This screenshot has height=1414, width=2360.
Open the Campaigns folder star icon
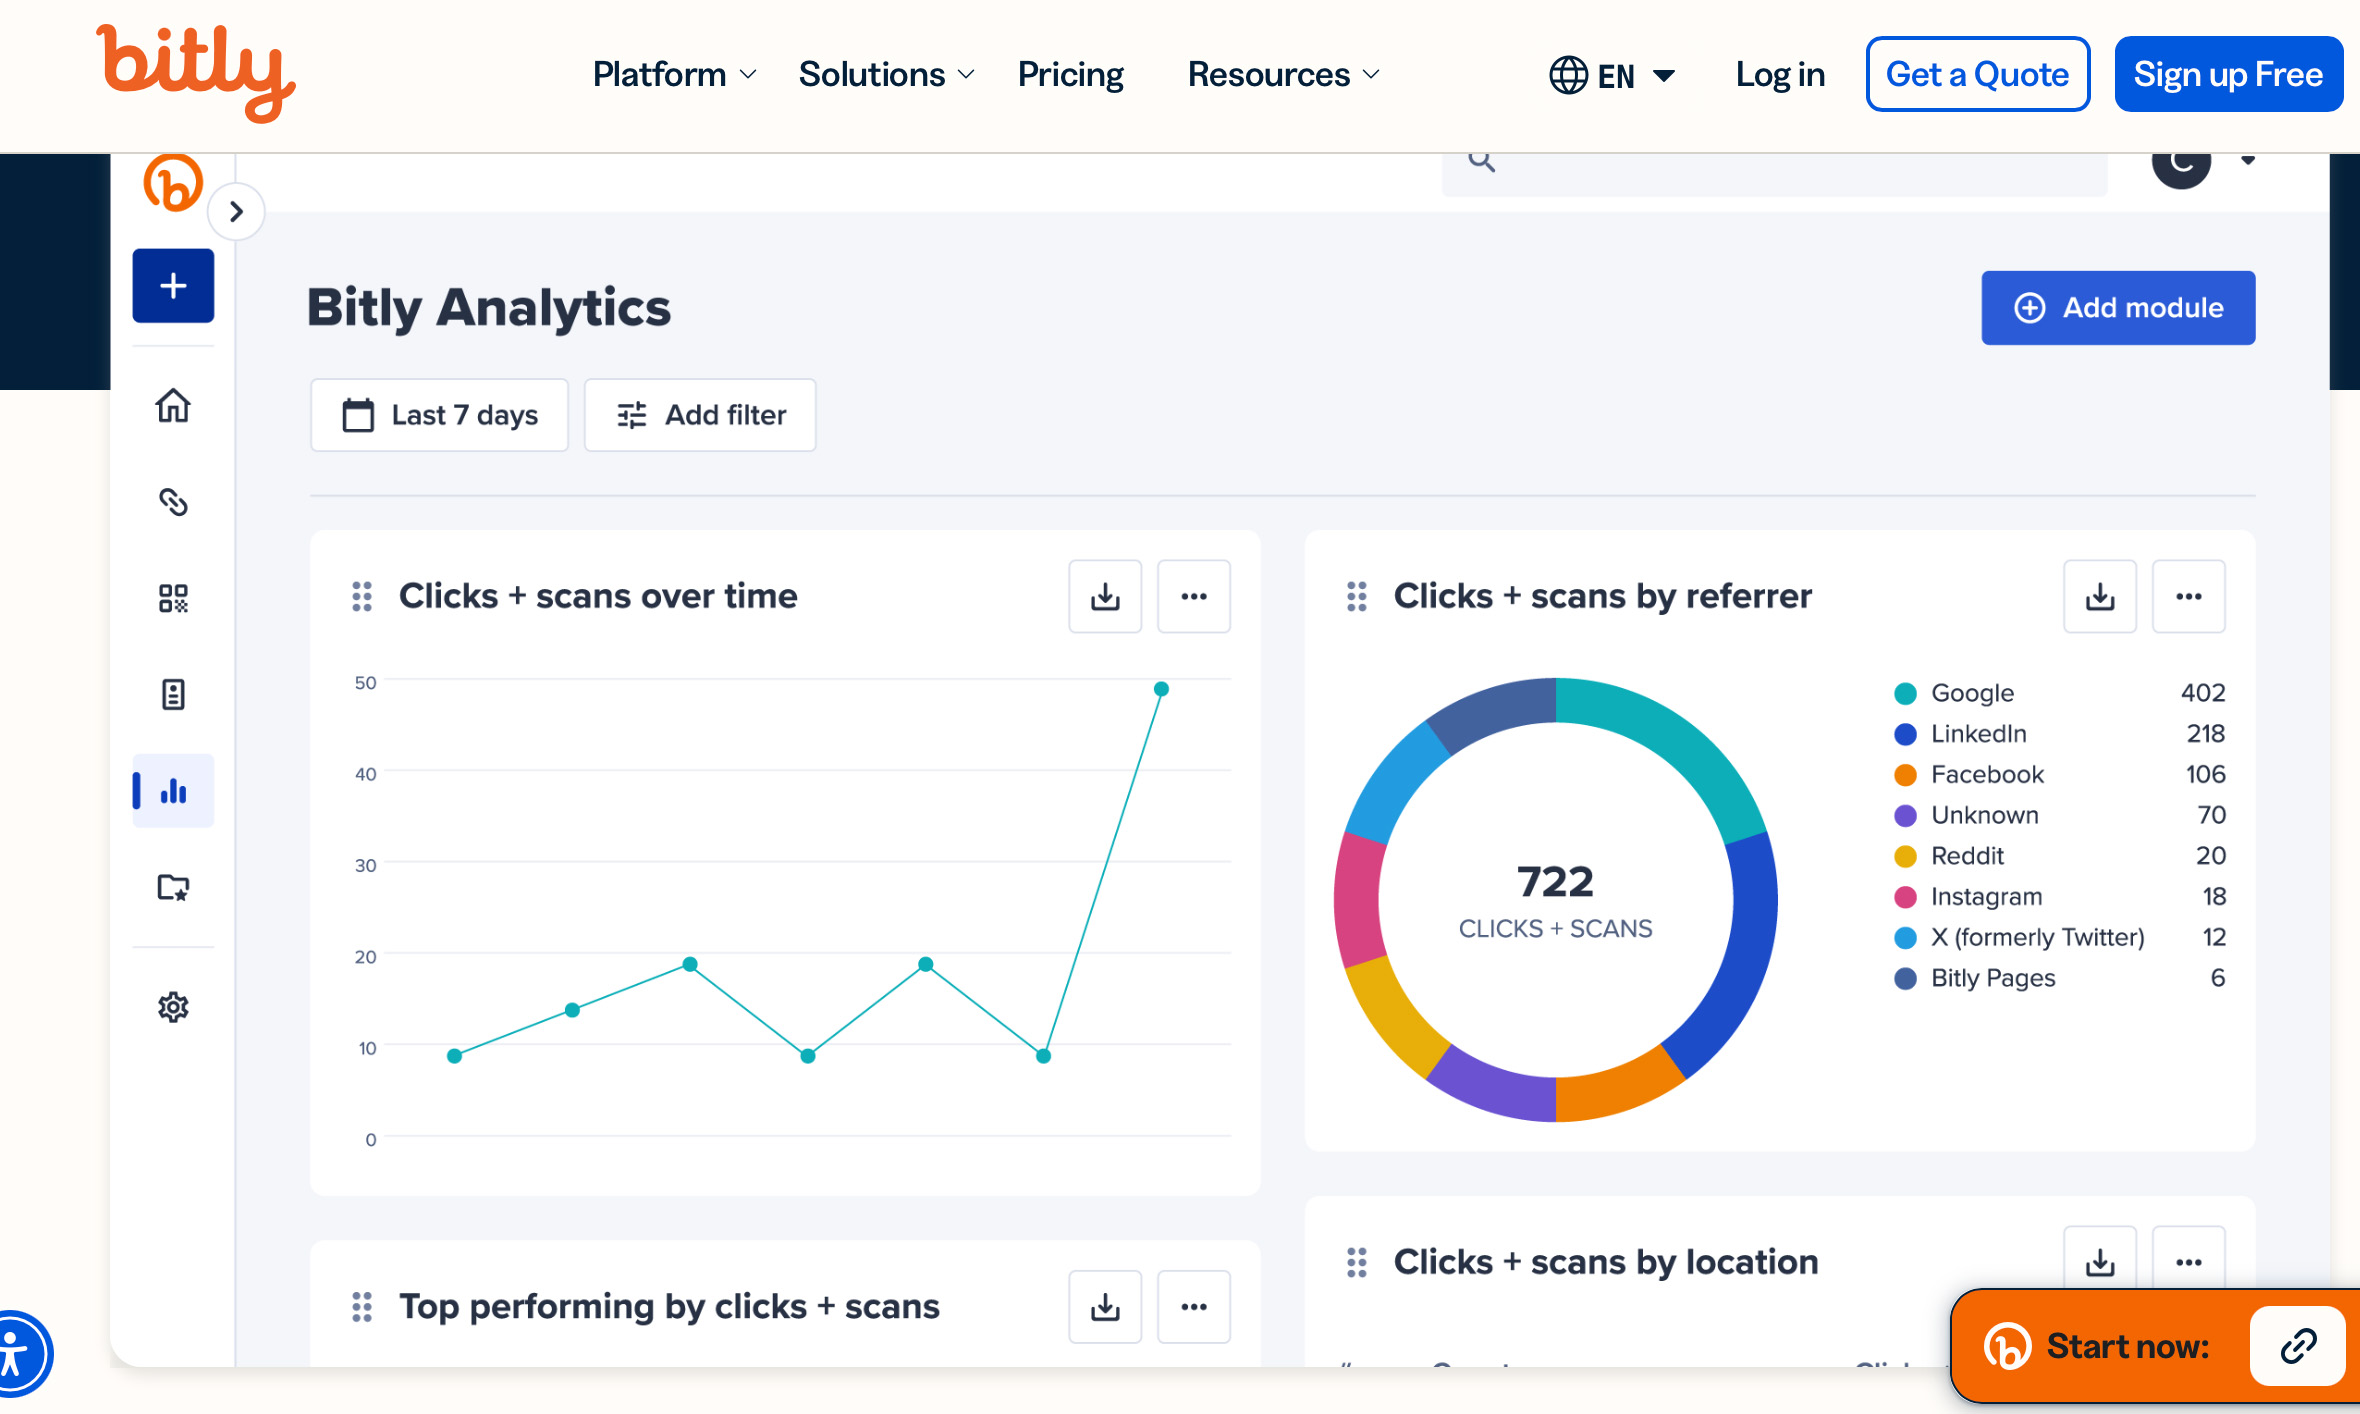coord(173,887)
